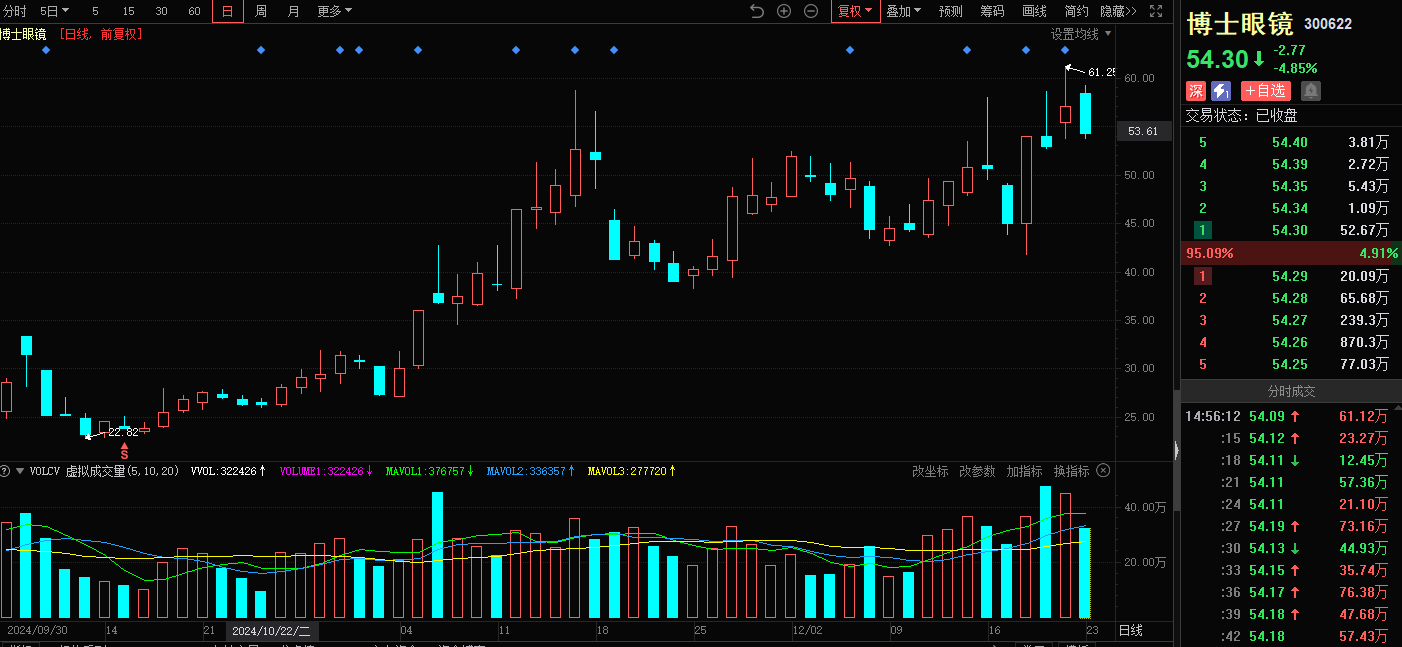Select the 15-minute period
This screenshot has width=1402, height=647.
pos(128,11)
